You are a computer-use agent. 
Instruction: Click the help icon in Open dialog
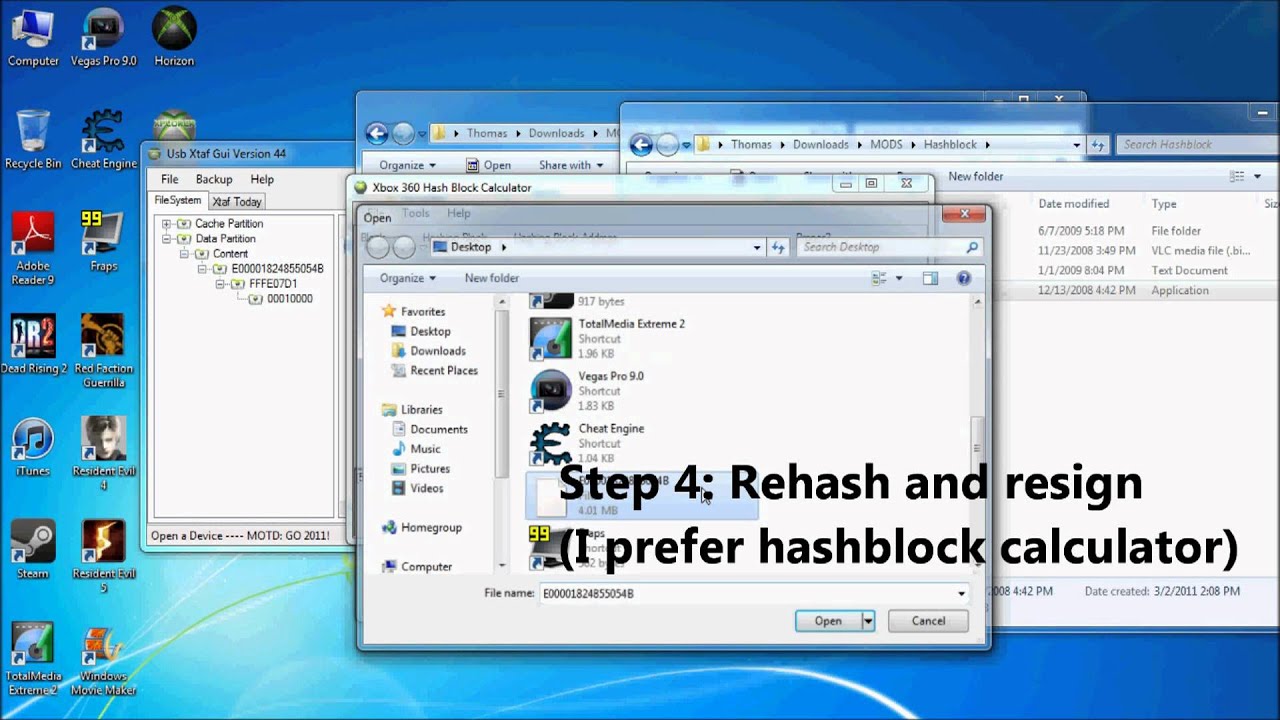(x=963, y=278)
